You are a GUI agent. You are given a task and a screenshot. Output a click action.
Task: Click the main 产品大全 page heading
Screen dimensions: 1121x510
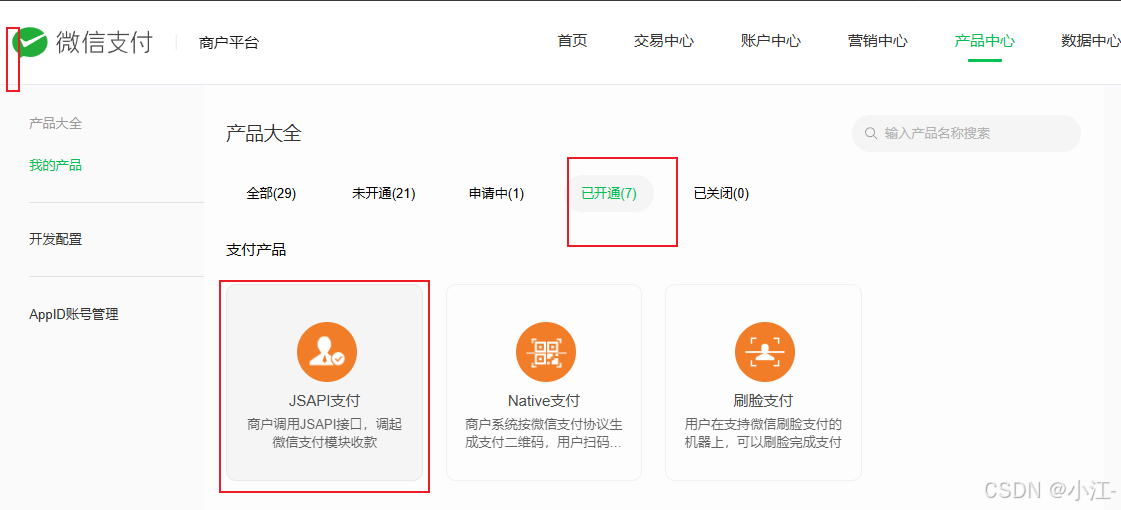point(264,134)
